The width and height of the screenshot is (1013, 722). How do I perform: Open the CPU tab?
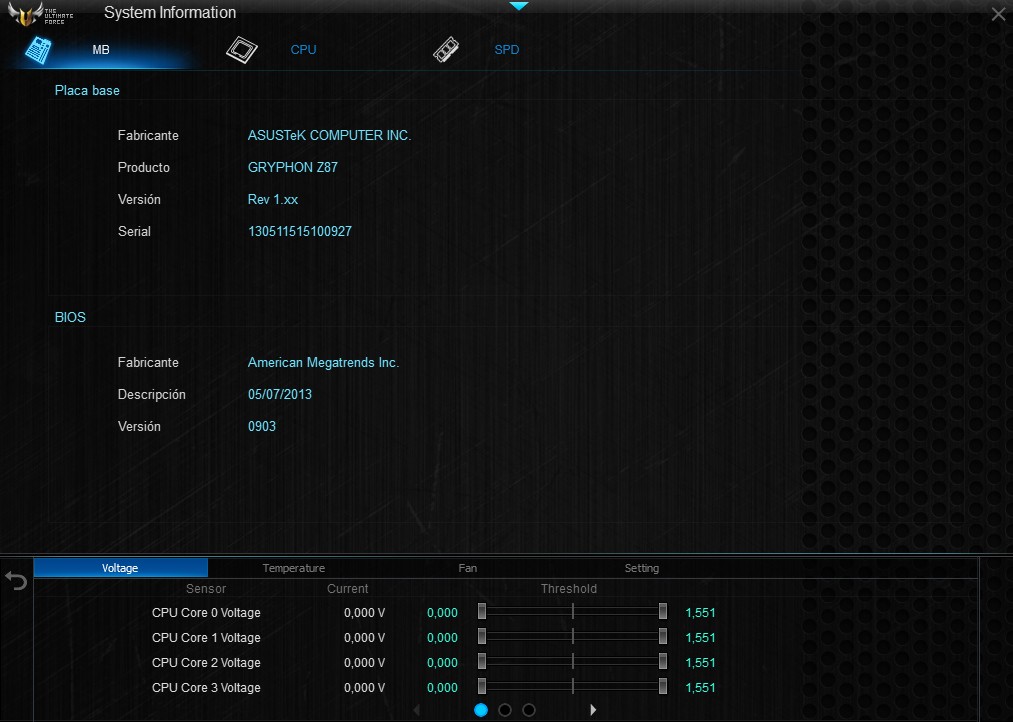pos(303,50)
